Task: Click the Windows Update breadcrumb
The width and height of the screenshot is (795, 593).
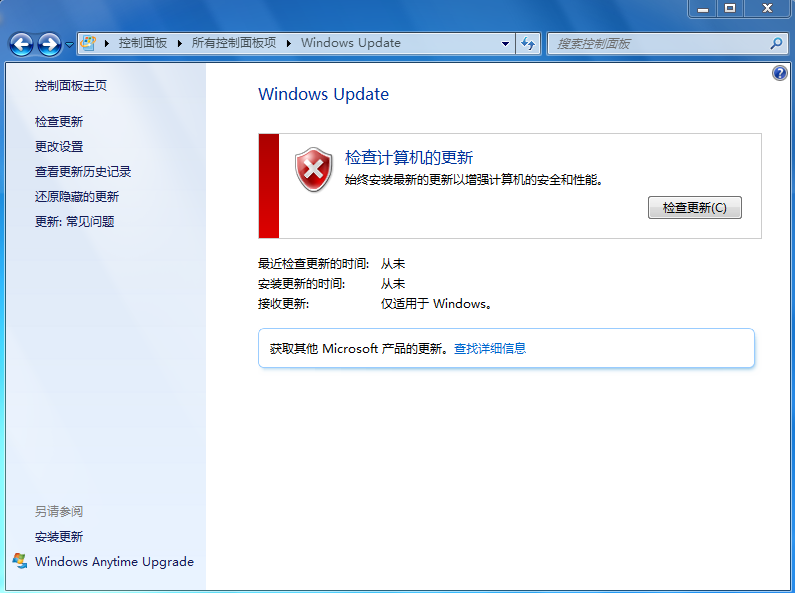Action: click(350, 43)
